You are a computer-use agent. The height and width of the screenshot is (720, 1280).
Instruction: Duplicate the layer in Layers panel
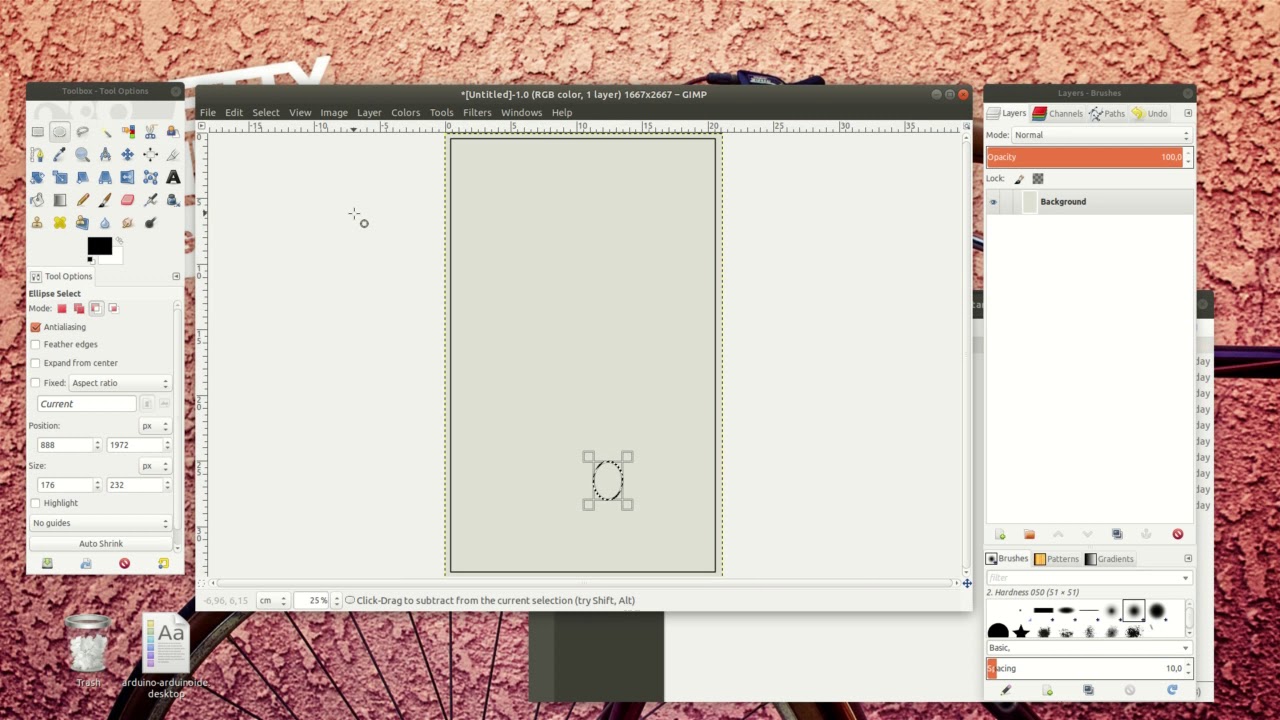(1117, 534)
